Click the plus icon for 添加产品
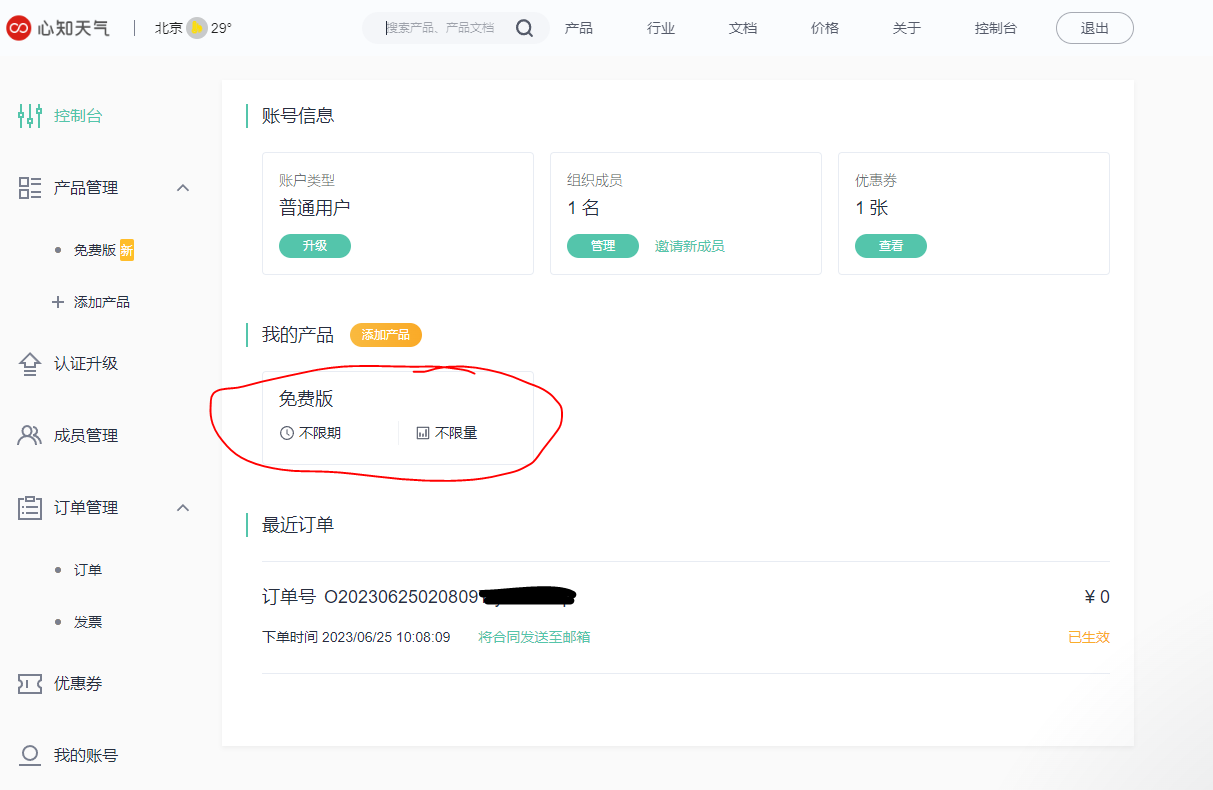 pyautogui.click(x=58, y=302)
